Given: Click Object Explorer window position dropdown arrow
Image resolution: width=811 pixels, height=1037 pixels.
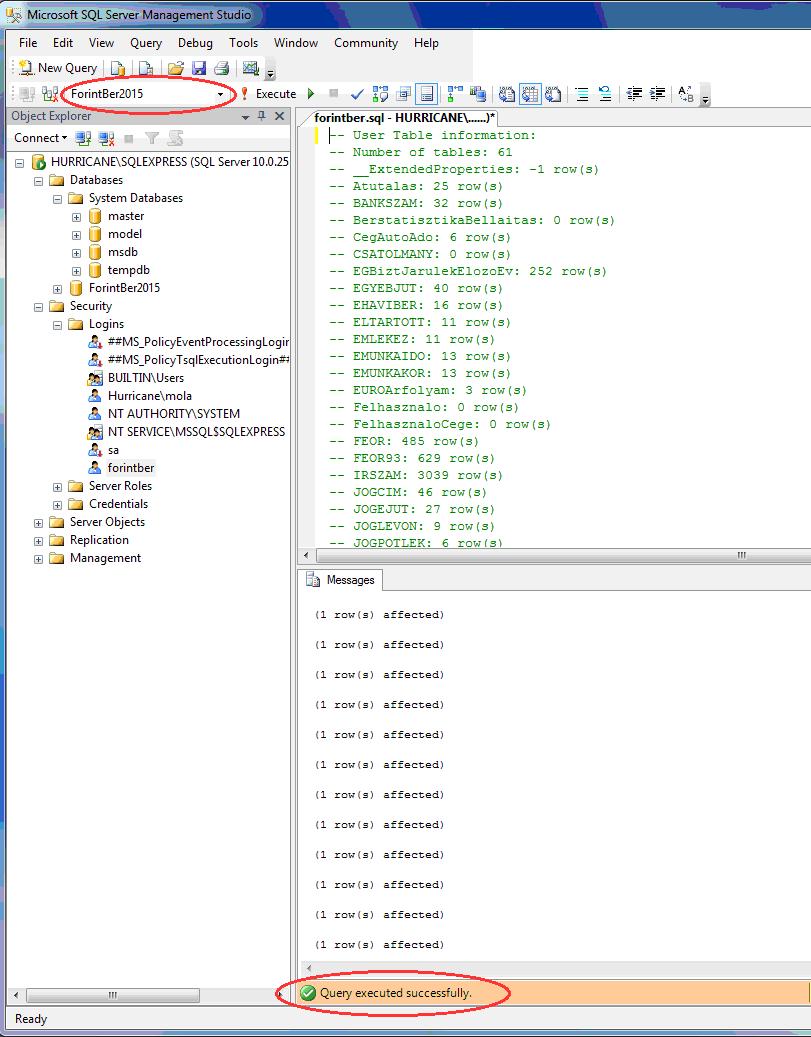Looking at the screenshot, I should pyautogui.click(x=245, y=117).
